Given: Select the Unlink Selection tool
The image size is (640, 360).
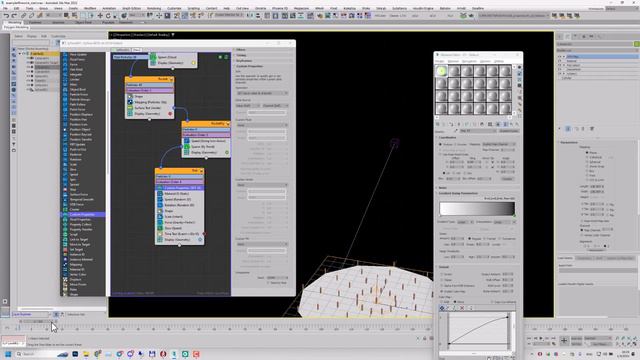Looking at the screenshot, I should (x=31, y=16).
